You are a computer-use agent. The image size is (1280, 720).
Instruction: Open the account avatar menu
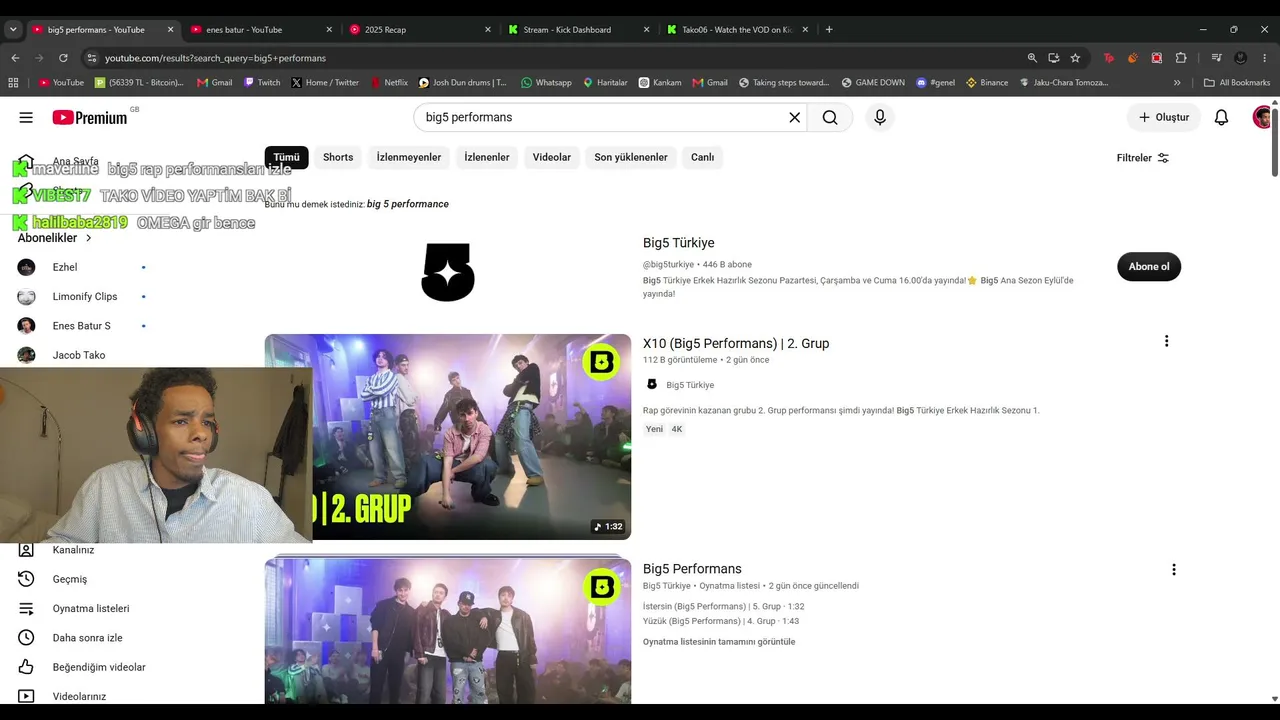pyautogui.click(x=1263, y=117)
